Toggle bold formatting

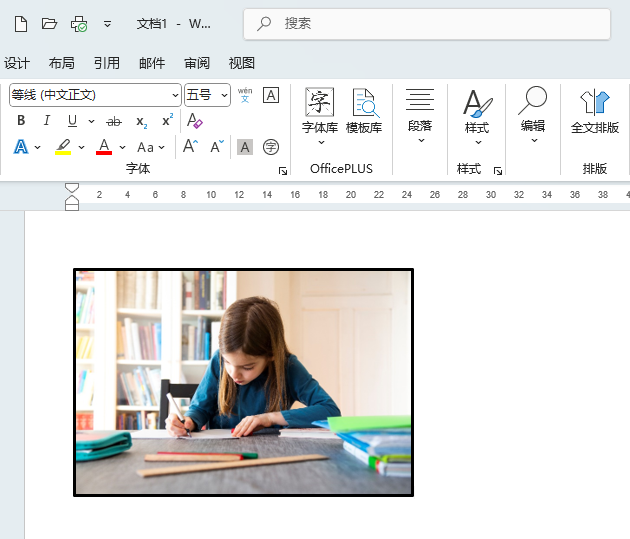(x=21, y=120)
